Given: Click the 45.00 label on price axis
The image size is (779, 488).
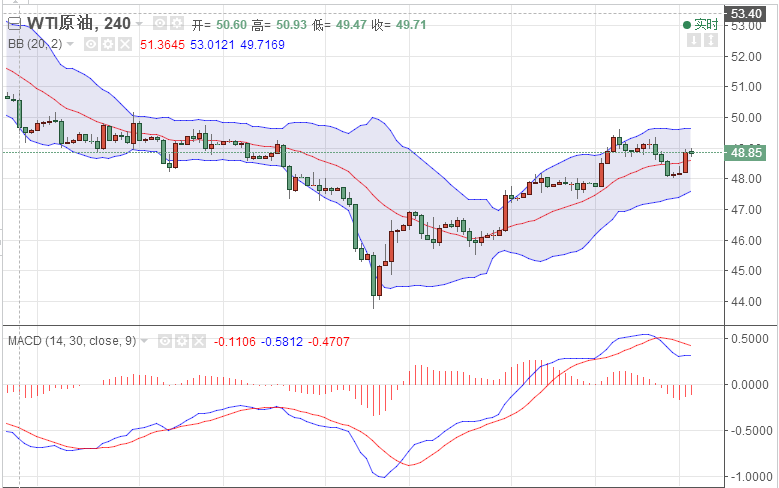Looking at the screenshot, I should coord(746,271).
